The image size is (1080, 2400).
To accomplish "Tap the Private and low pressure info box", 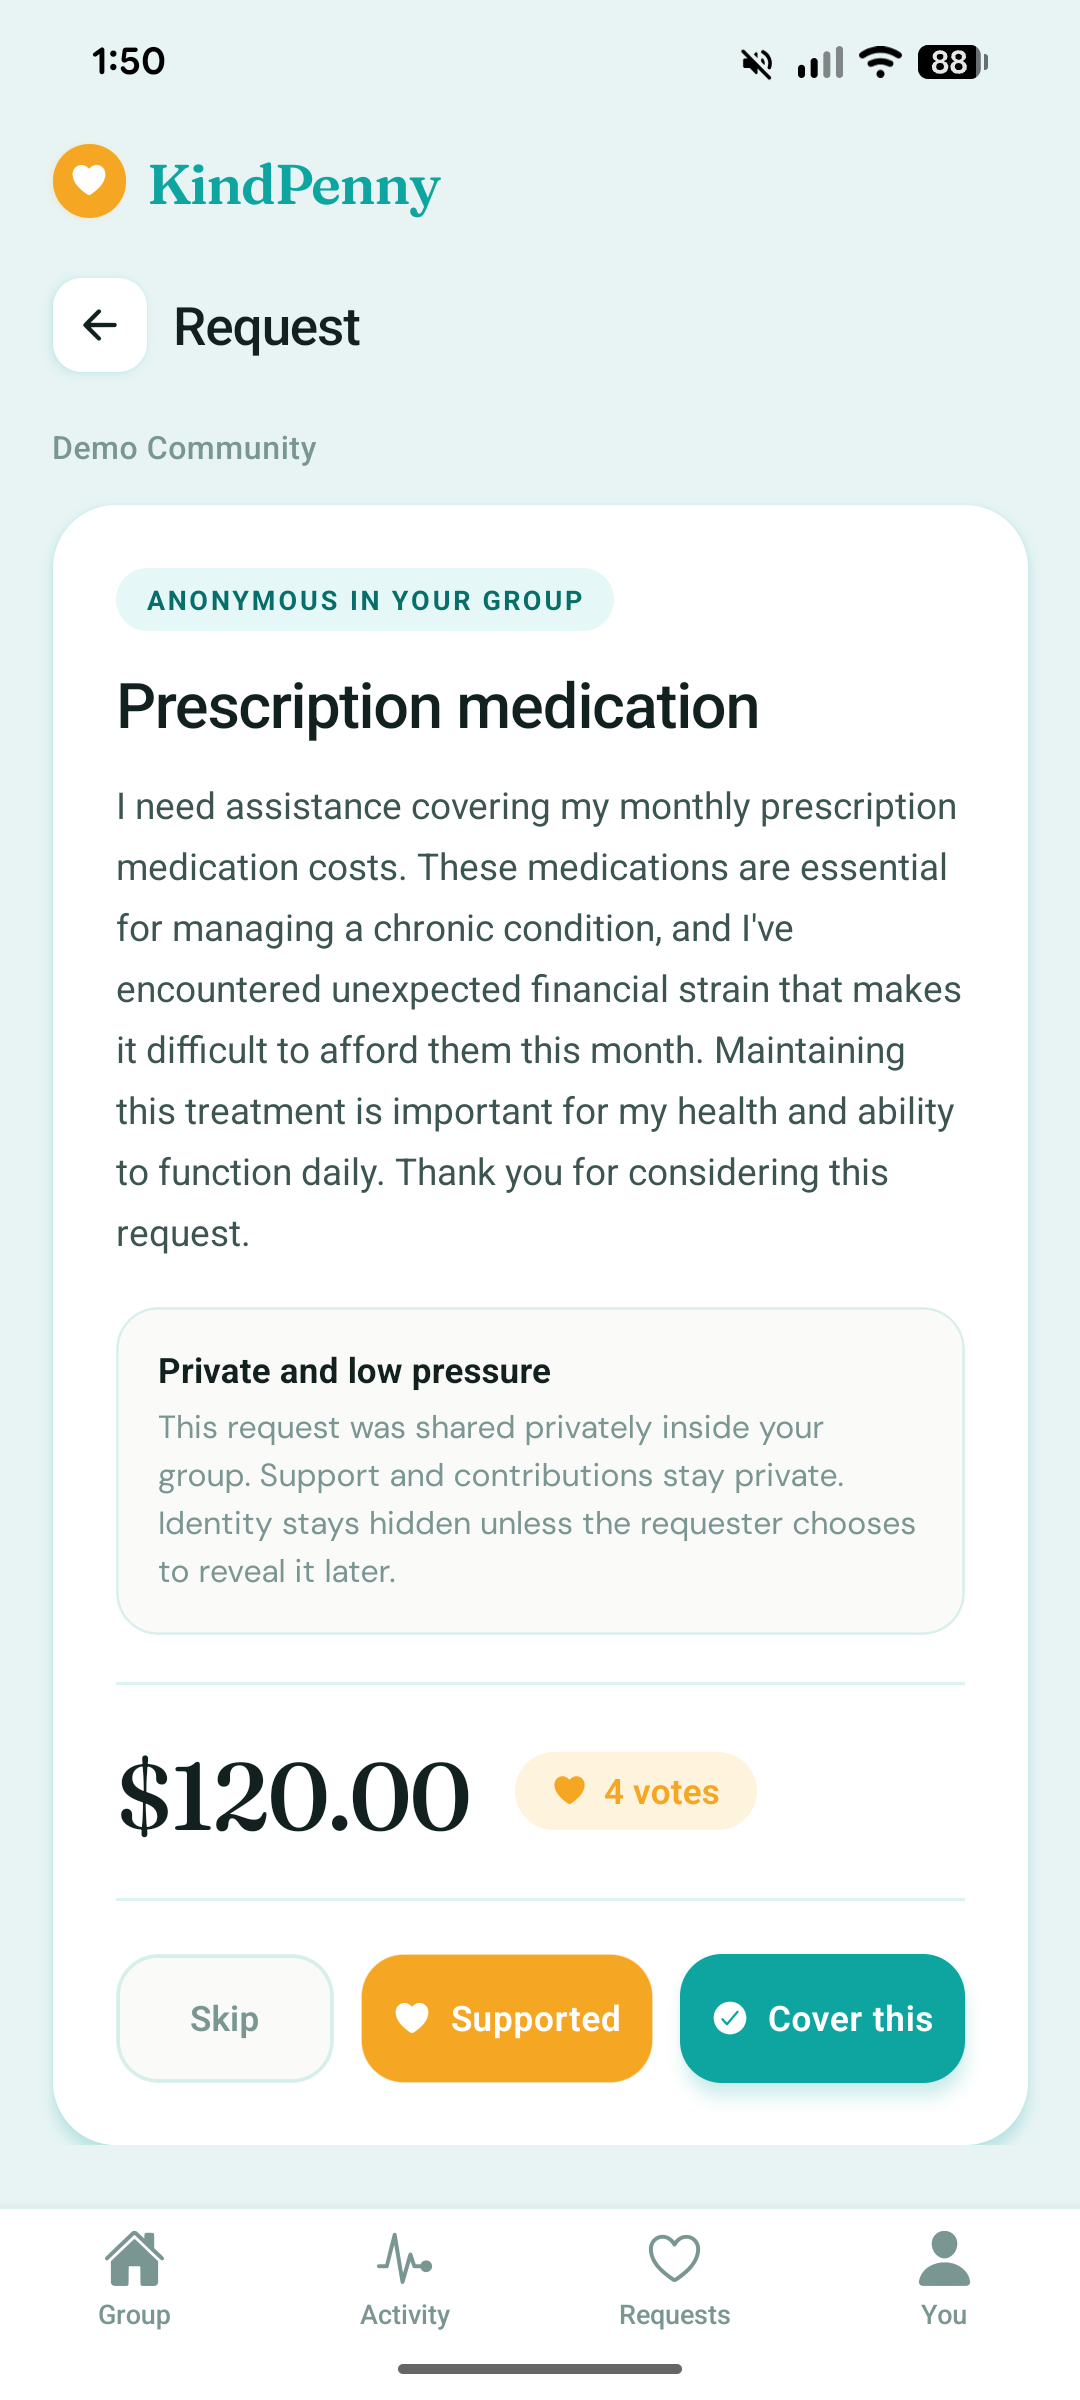I will 540,1470.
